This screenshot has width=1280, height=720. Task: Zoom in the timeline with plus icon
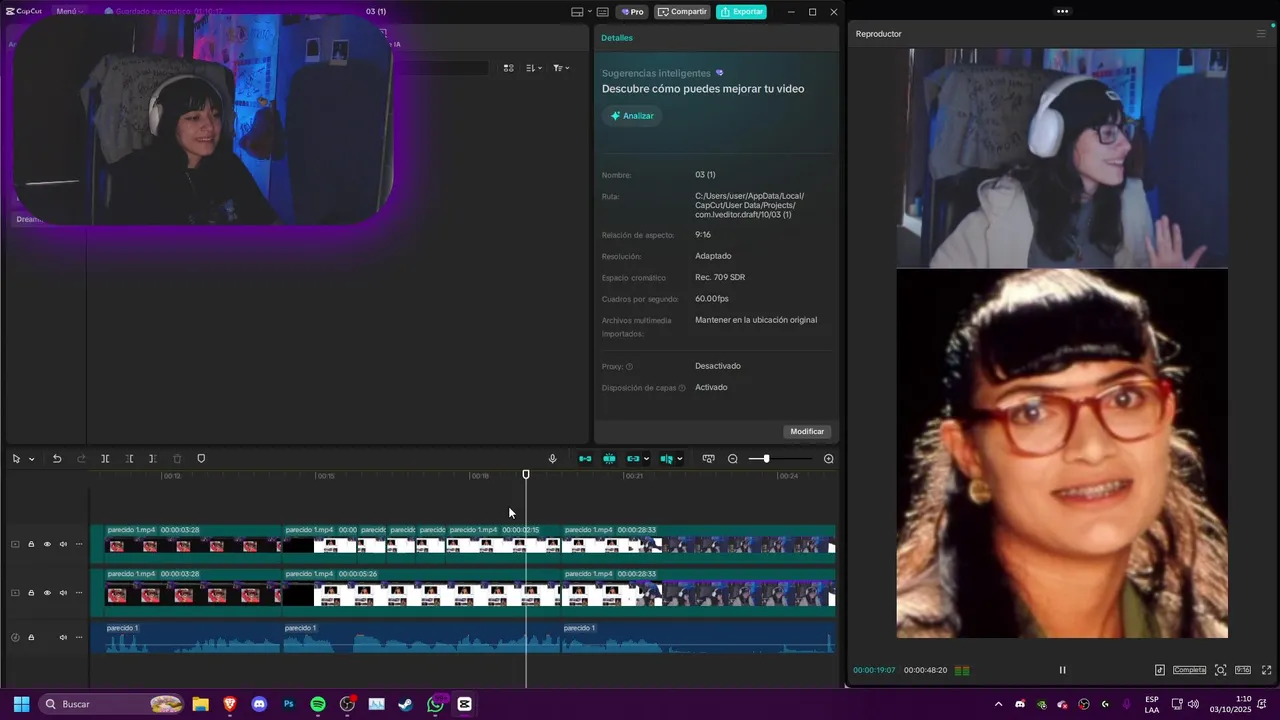[828, 459]
